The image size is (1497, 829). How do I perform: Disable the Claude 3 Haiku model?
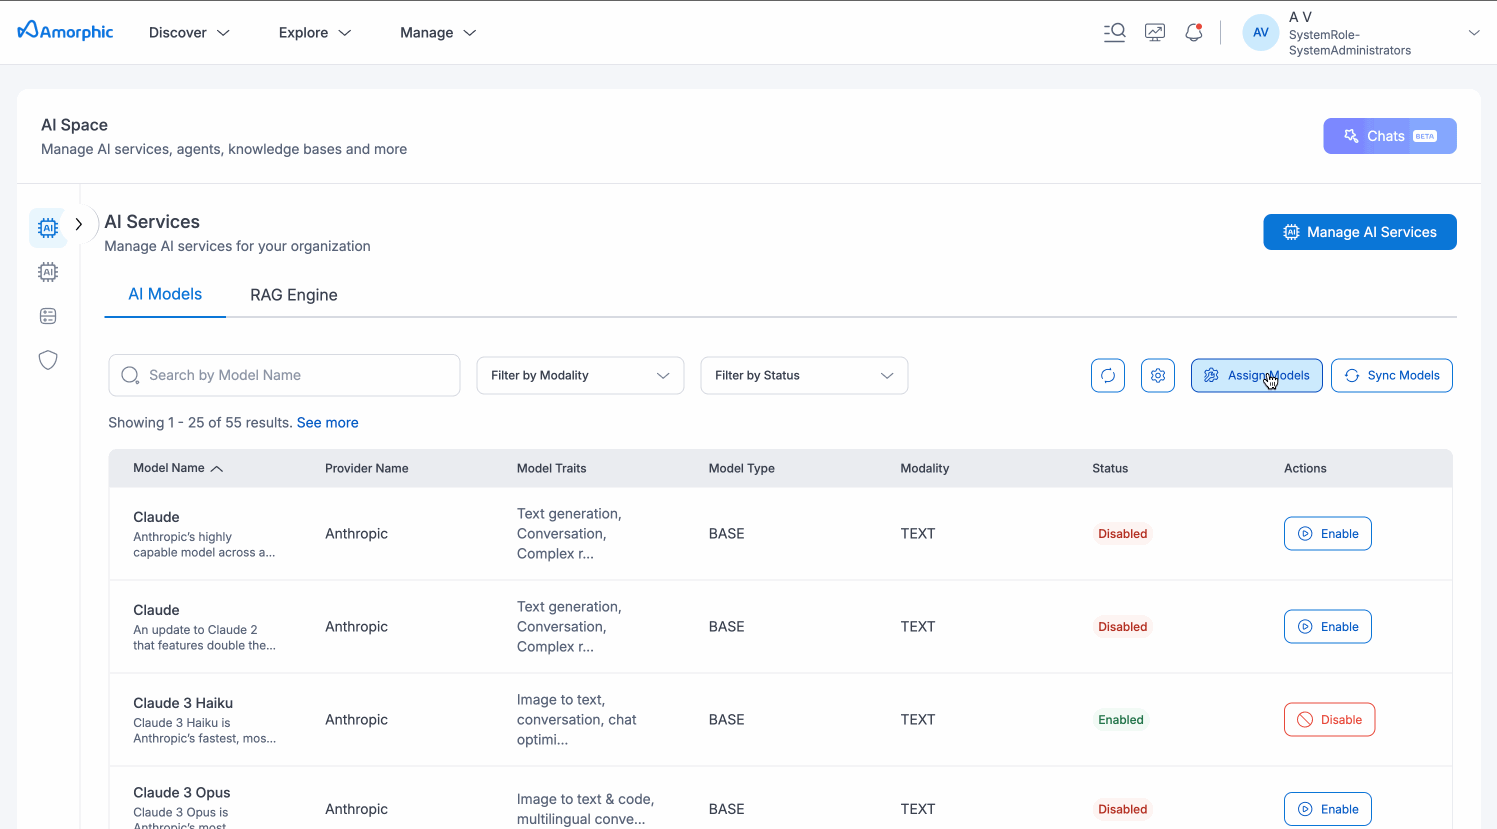coord(1329,720)
